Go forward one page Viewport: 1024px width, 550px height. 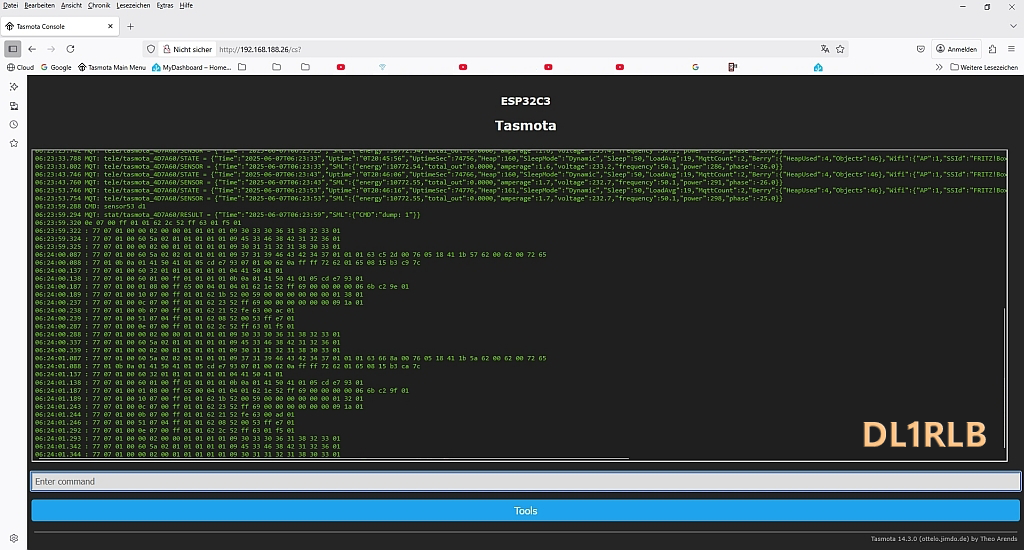pyautogui.click(x=51, y=49)
